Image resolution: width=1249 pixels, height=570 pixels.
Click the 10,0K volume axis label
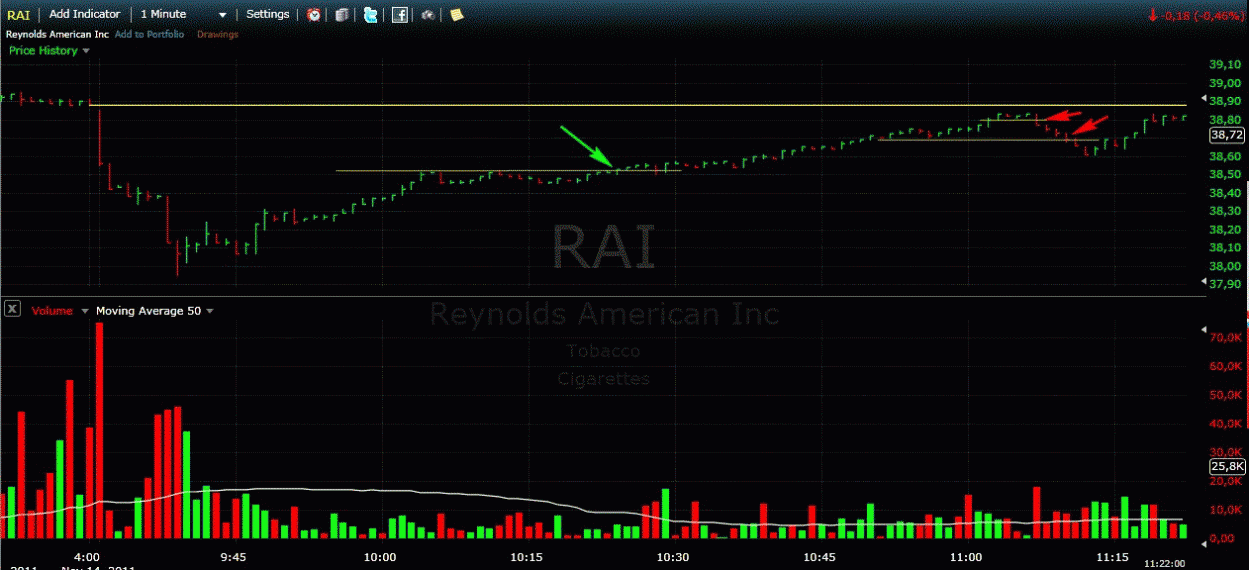coord(1225,510)
